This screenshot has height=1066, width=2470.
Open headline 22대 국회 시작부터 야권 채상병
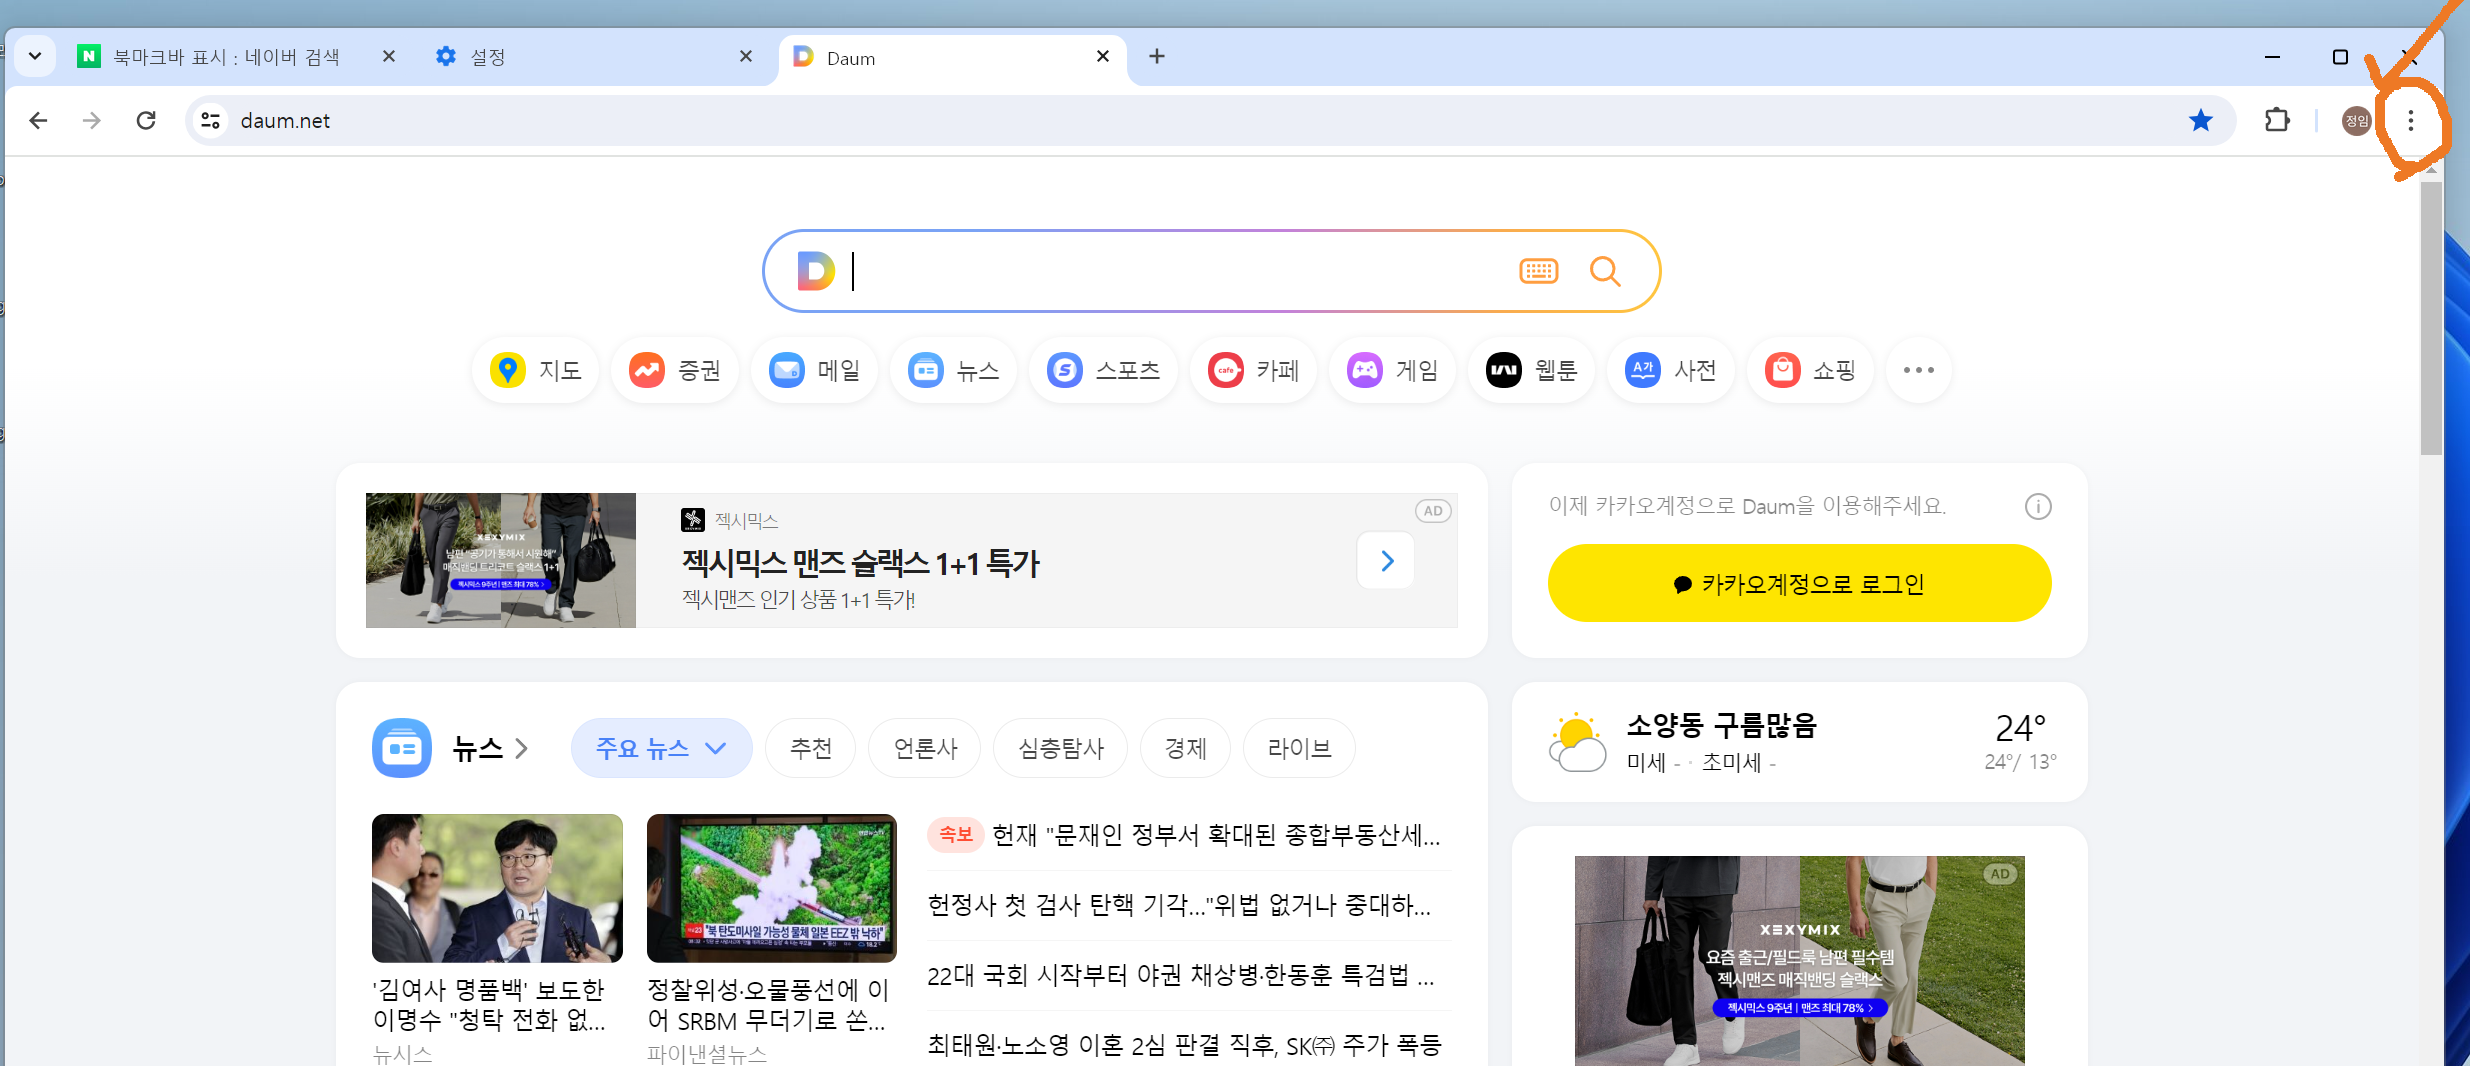coord(1181,975)
